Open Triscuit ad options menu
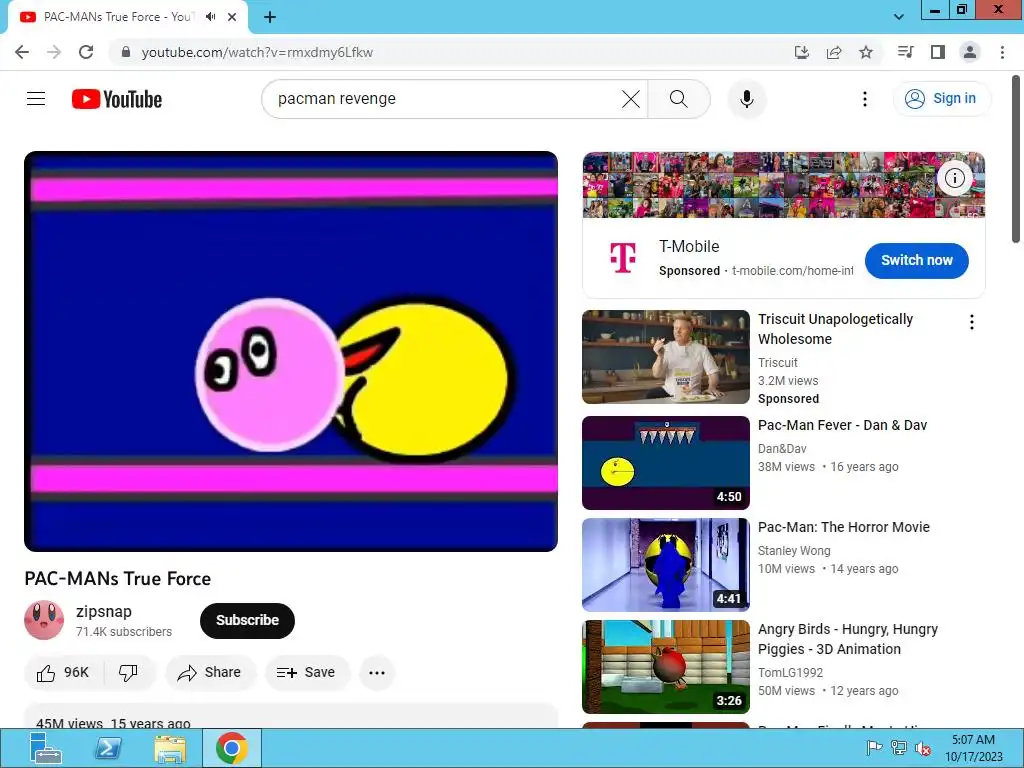Viewport: 1024px width, 768px height. point(972,322)
